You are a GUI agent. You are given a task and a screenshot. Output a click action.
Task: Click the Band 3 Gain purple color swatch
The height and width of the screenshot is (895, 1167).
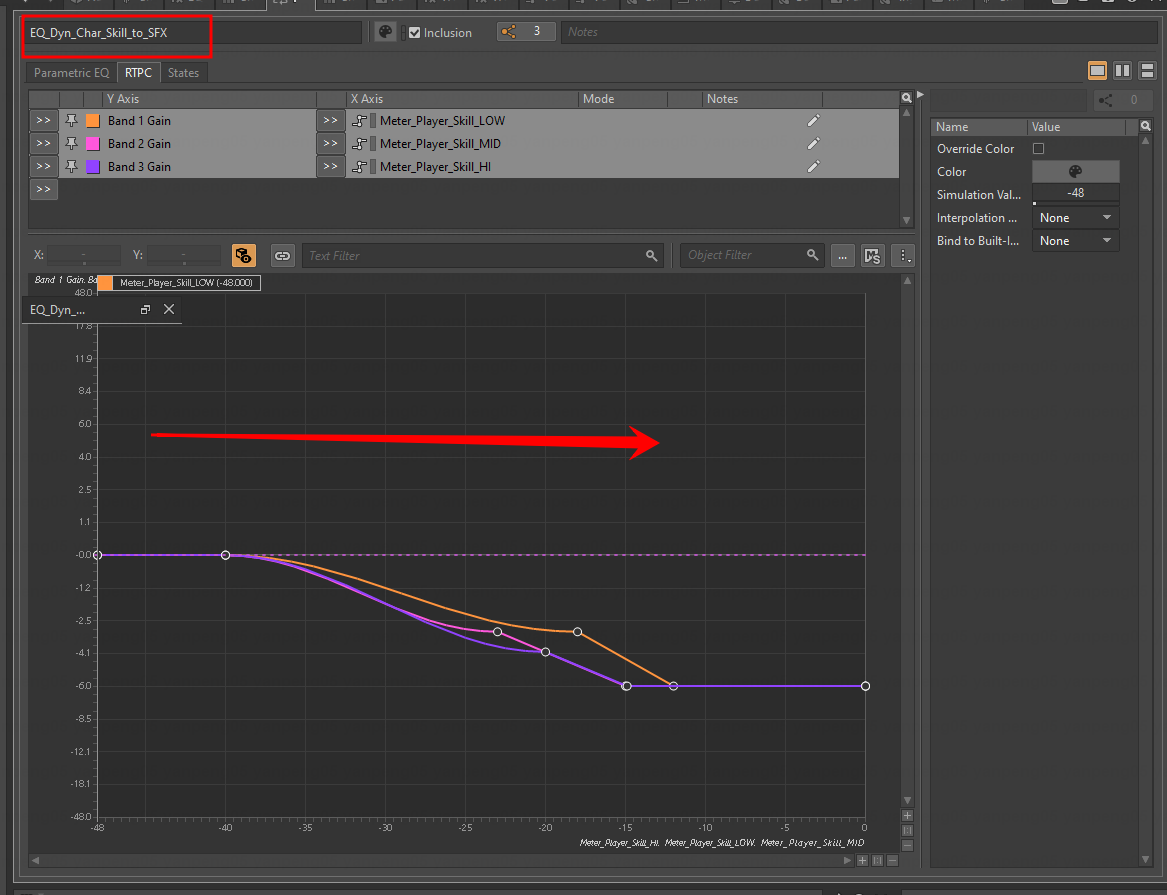tap(93, 167)
